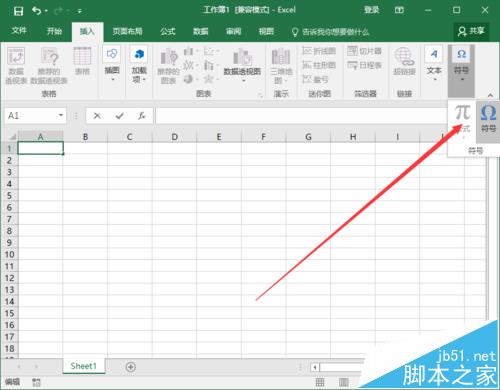Viewport: 500px width, 390px height.
Task: Click the Enter checkmark formula bar button
Action: pyautogui.click(x=119, y=116)
